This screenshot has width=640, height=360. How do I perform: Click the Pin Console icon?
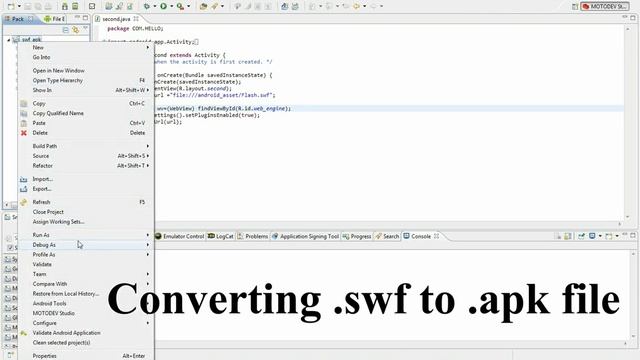(581, 236)
